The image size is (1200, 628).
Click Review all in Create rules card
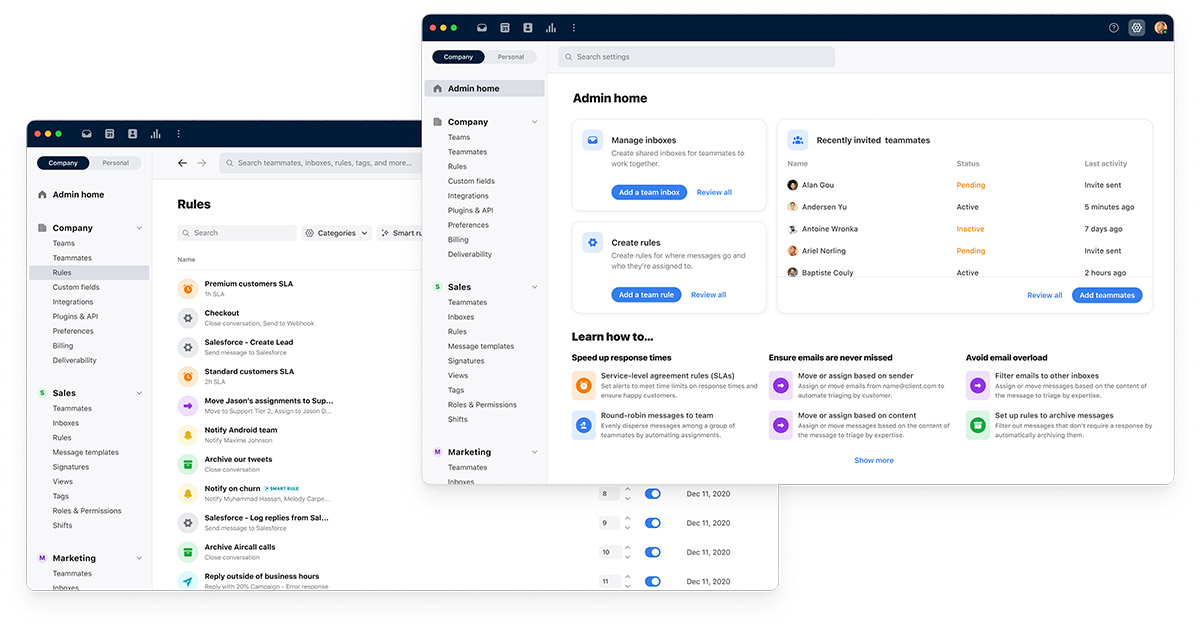click(x=708, y=295)
